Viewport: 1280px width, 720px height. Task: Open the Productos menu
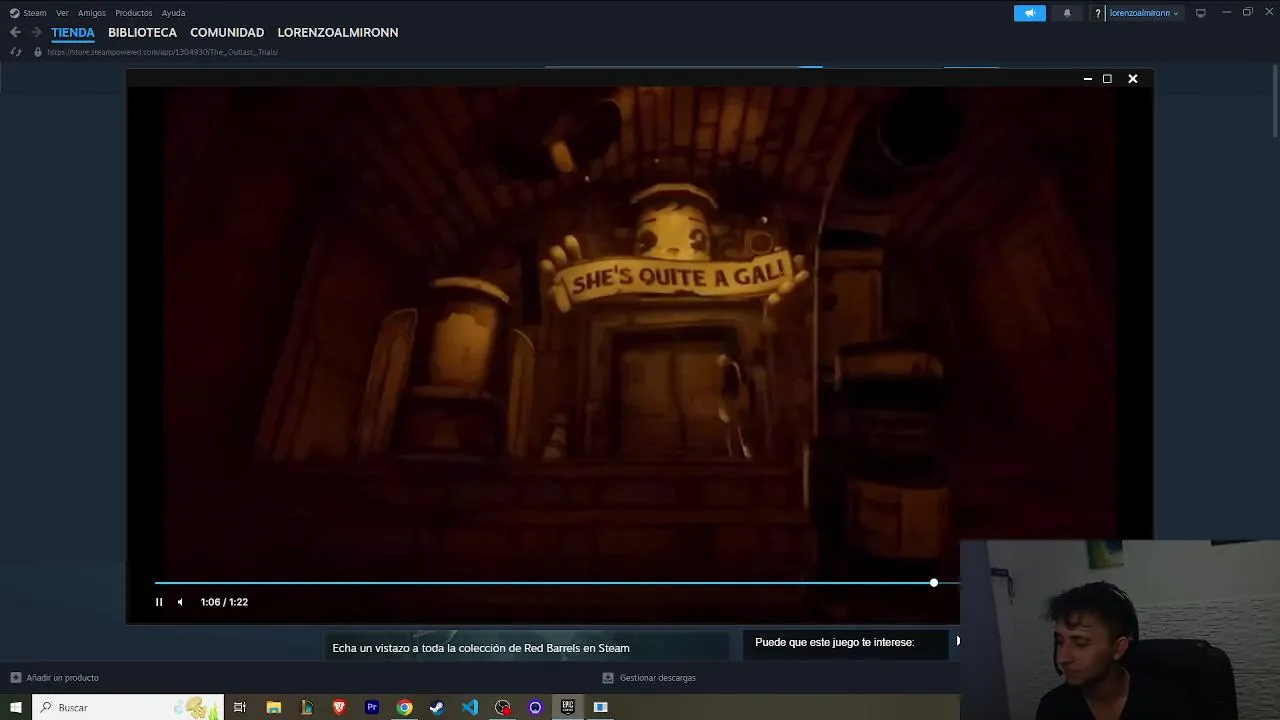pyautogui.click(x=134, y=13)
